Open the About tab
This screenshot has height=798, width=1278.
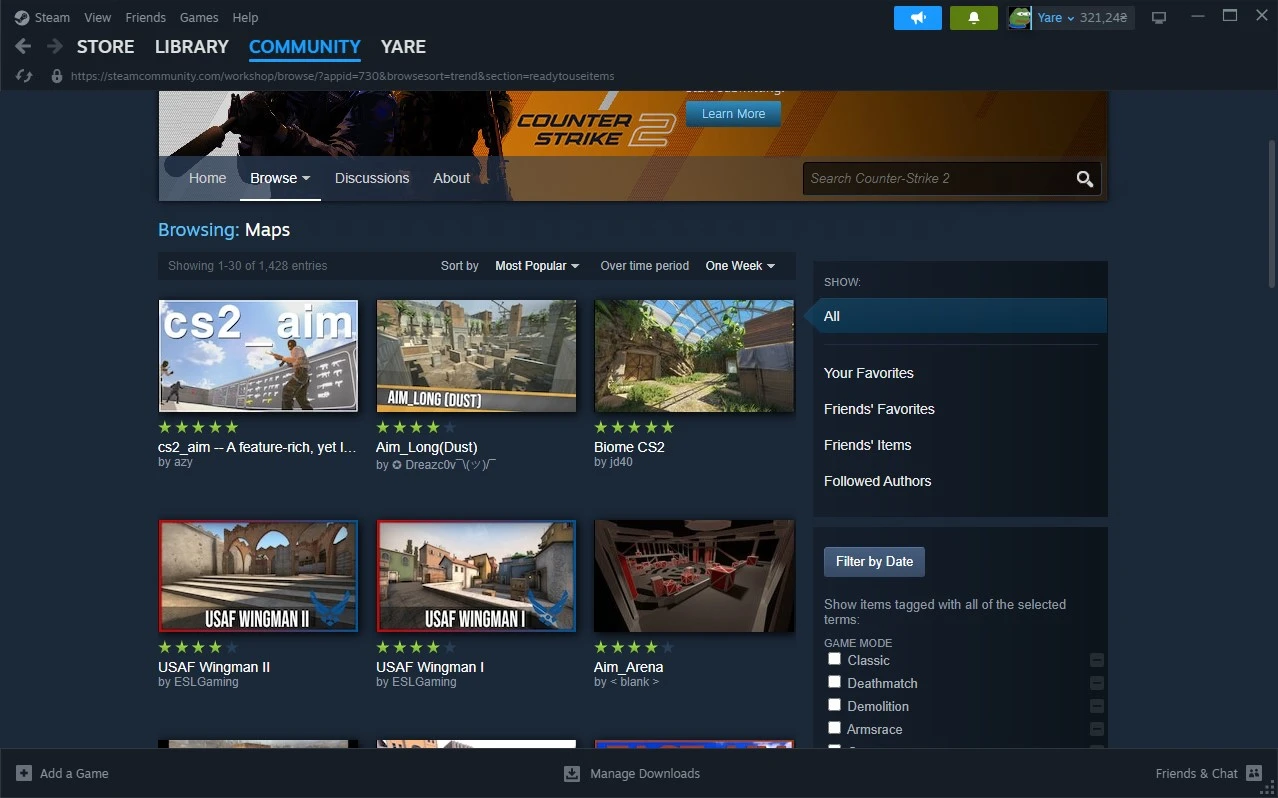[451, 178]
